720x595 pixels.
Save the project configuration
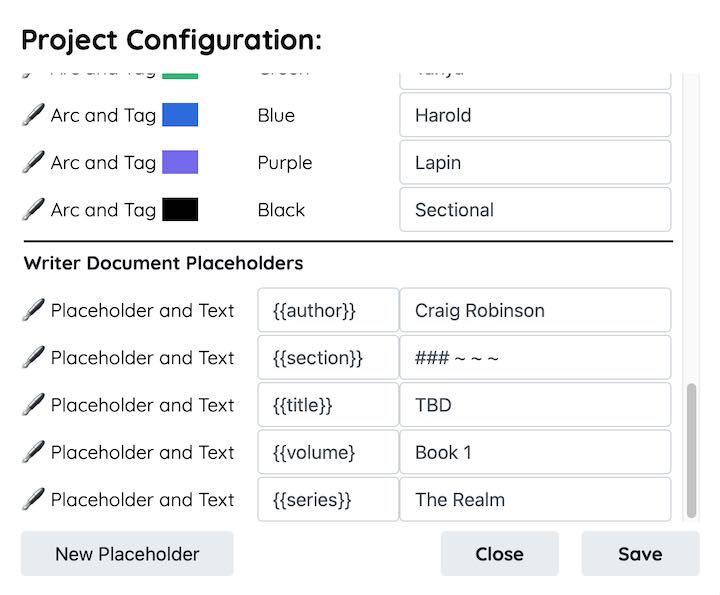click(x=640, y=554)
